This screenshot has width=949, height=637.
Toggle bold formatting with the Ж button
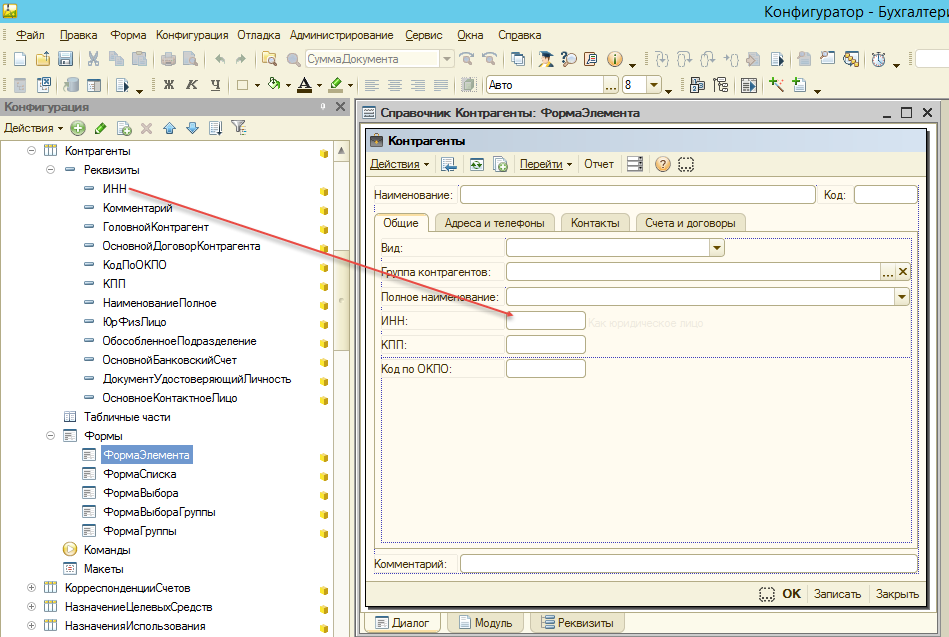[168, 85]
